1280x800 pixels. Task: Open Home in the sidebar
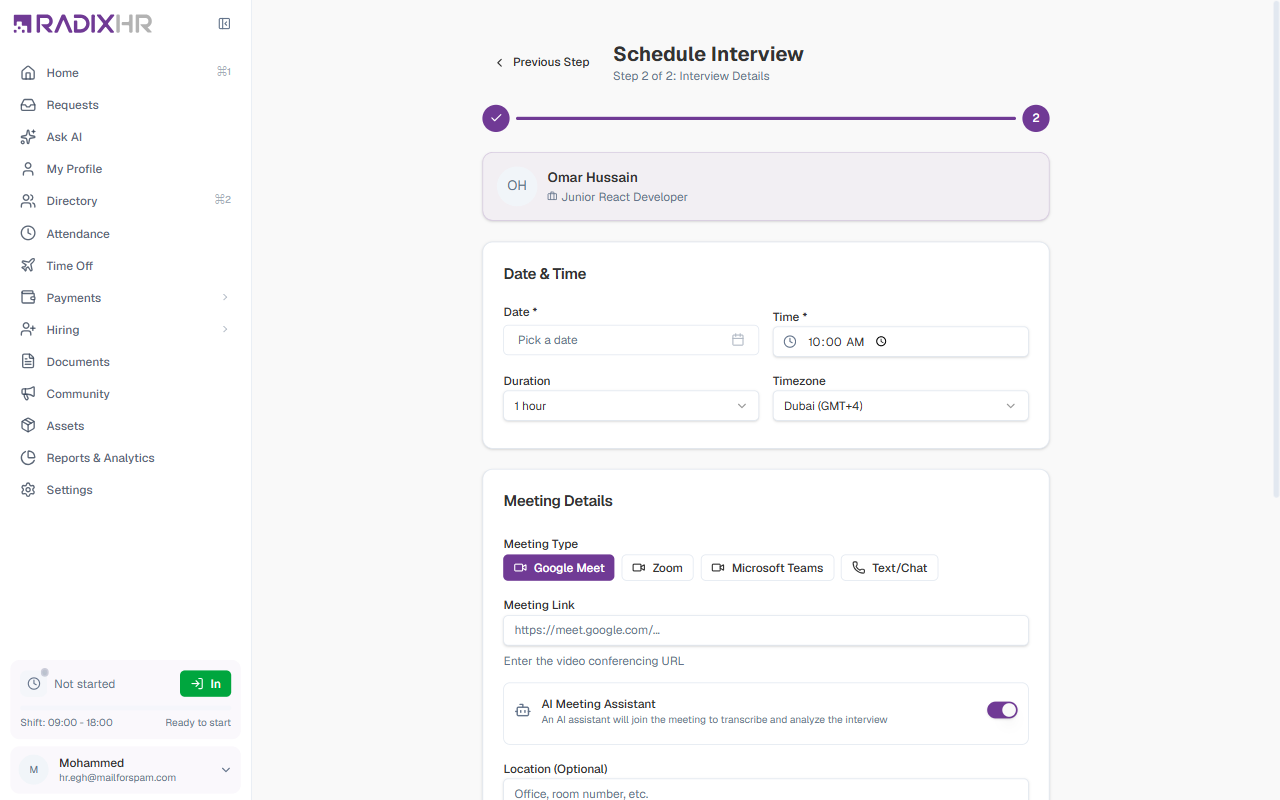[x=125, y=73]
